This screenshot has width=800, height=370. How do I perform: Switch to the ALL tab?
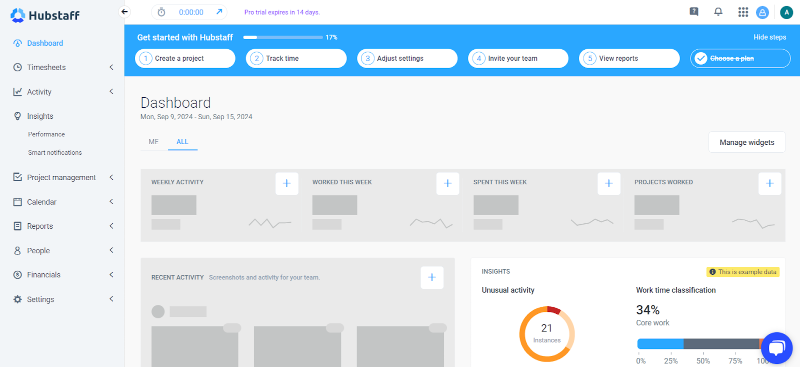(182, 142)
